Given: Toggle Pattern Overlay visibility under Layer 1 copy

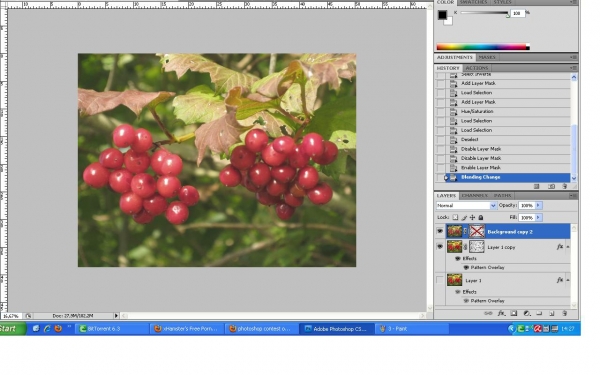Looking at the screenshot, I should pyautogui.click(x=466, y=267).
